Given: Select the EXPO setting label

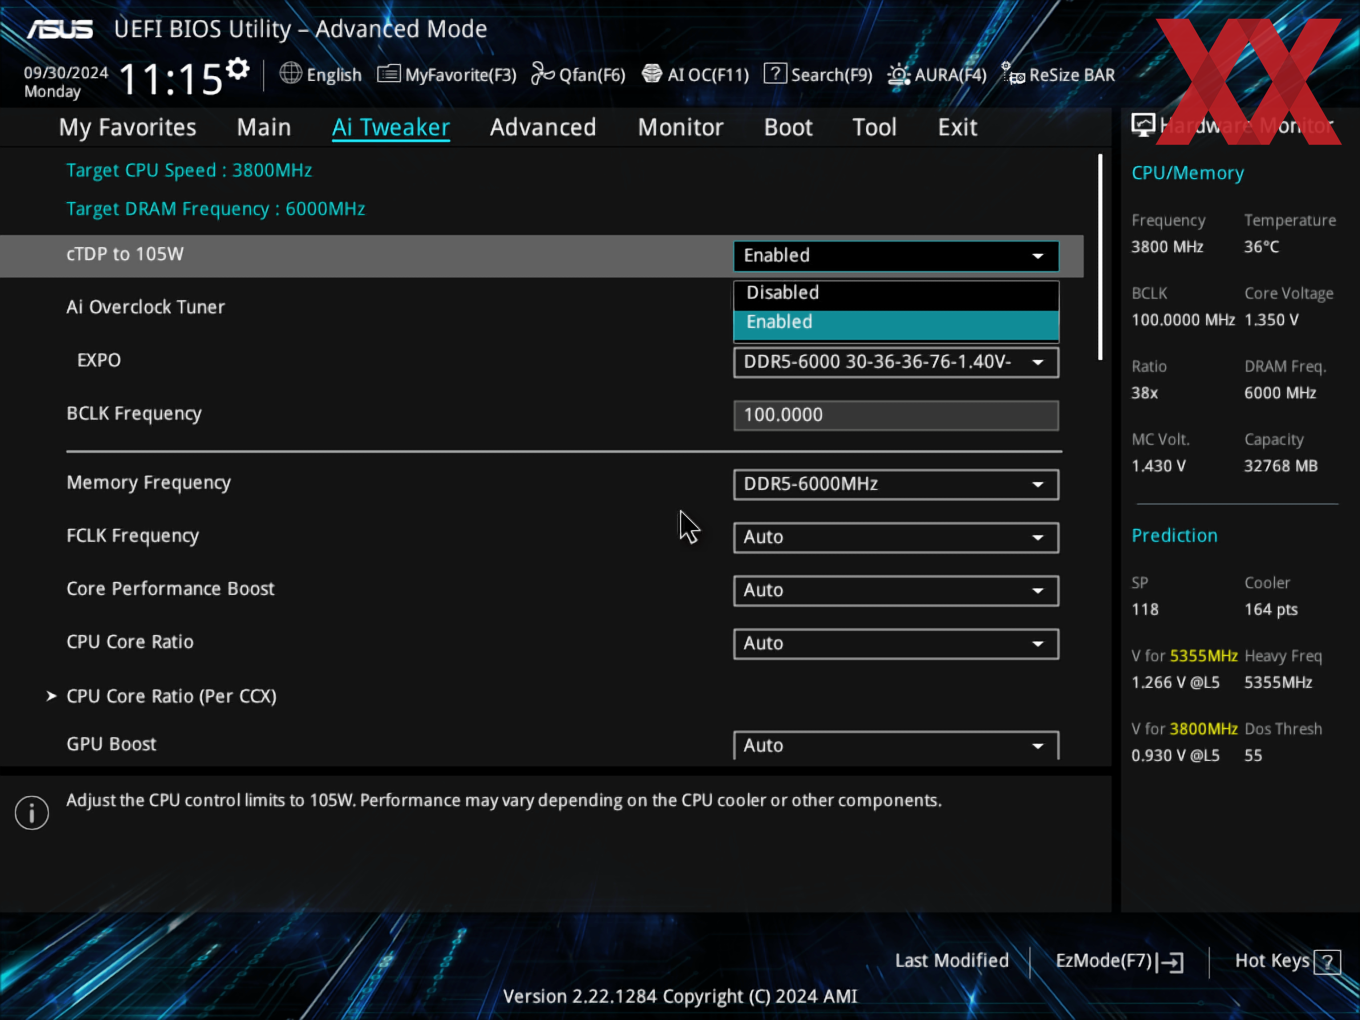Looking at the screenshot, I should click(x=99, y=360).
